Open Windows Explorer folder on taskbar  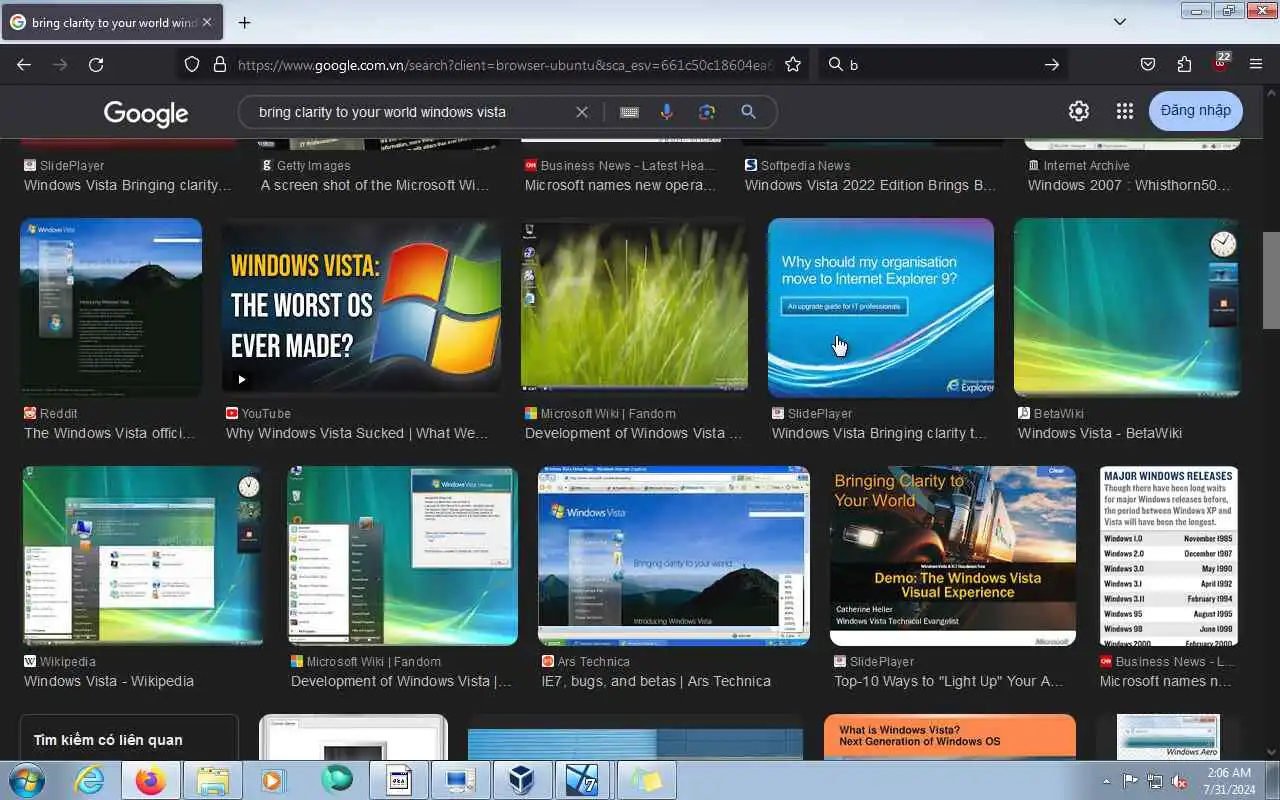(x=213, y=780)
